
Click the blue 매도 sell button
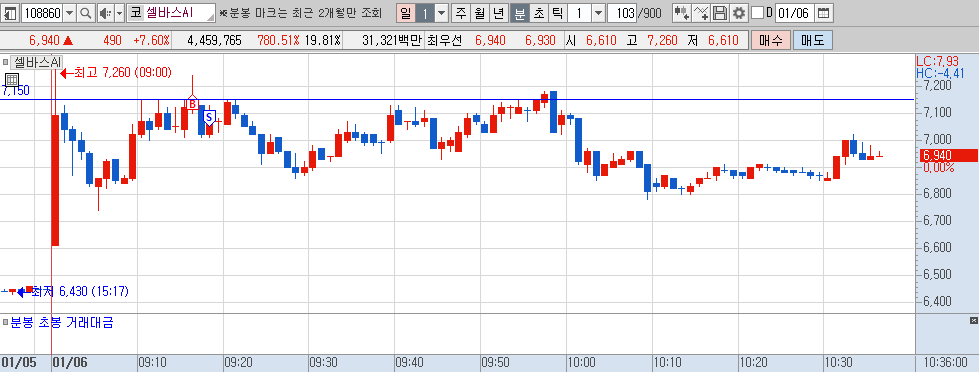(x=813, y=41)
